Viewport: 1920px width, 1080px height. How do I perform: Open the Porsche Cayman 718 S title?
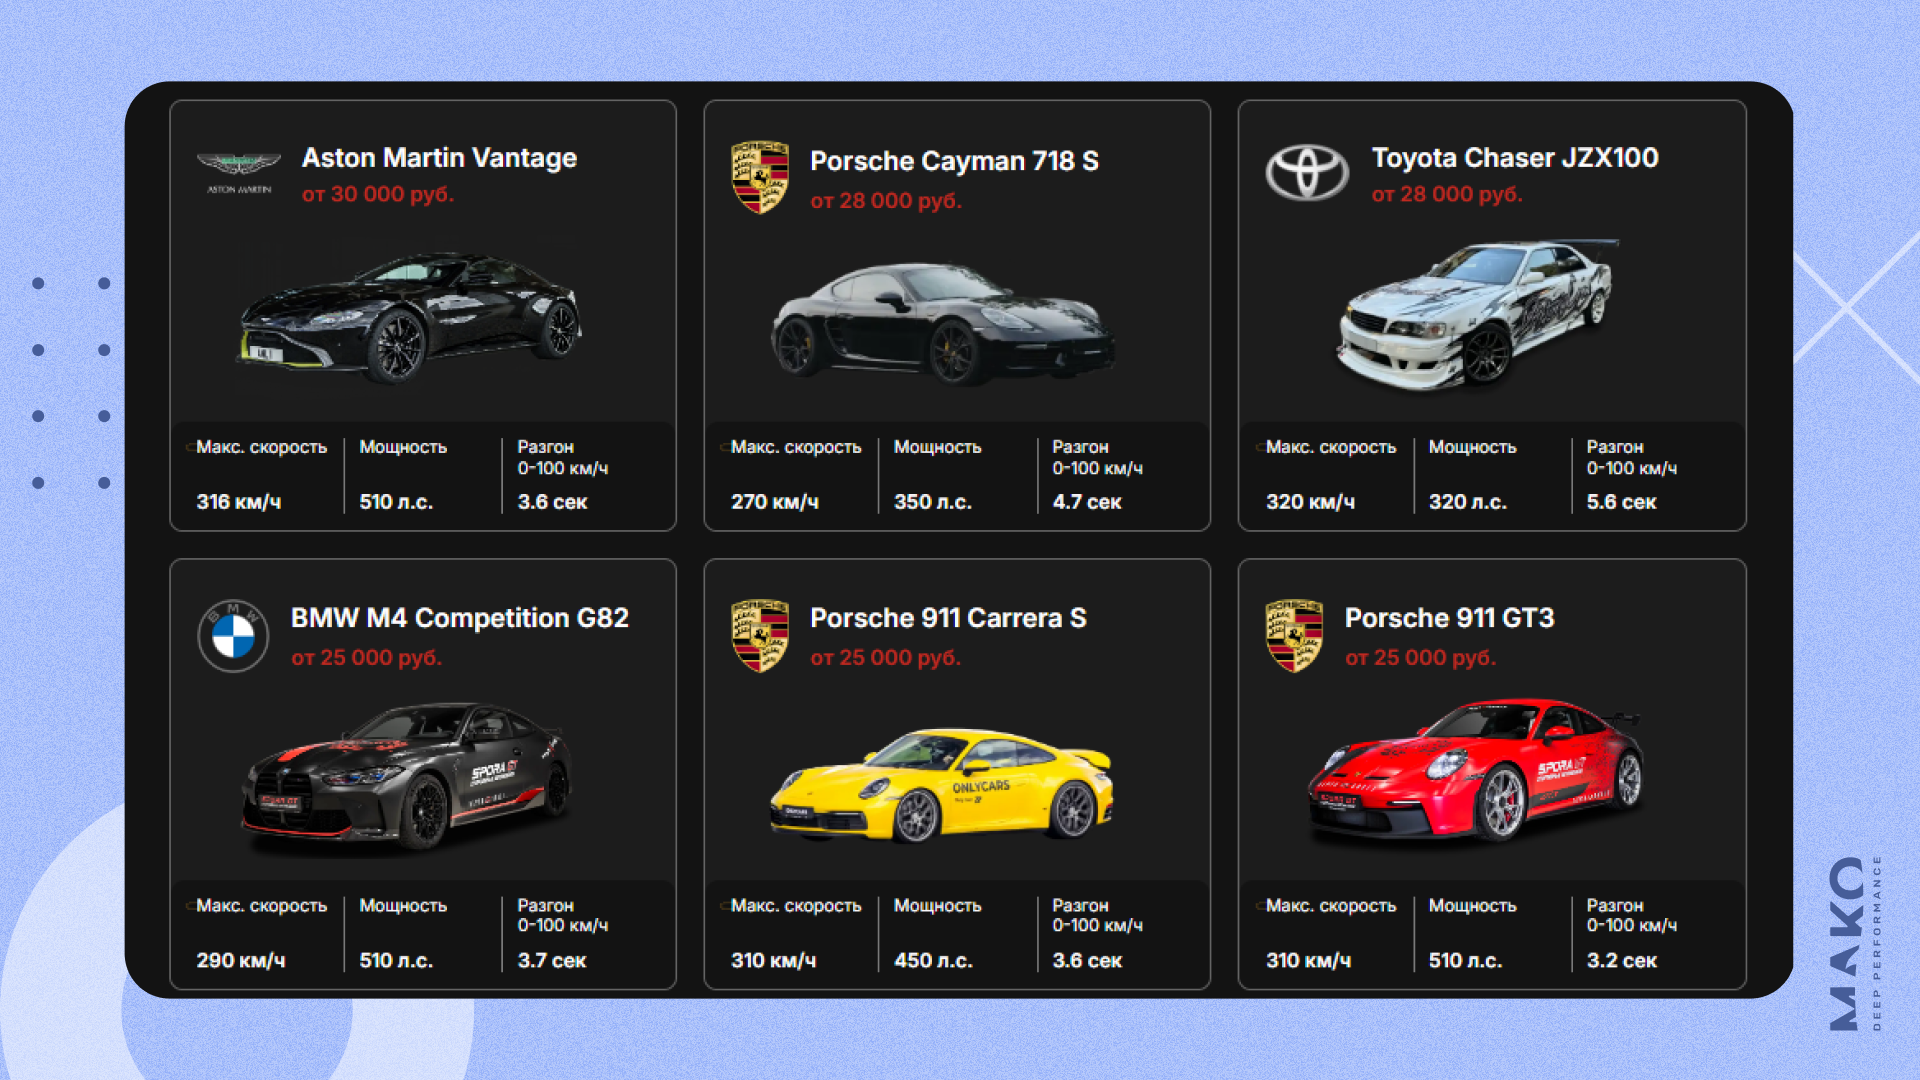(x=954, y=161)
